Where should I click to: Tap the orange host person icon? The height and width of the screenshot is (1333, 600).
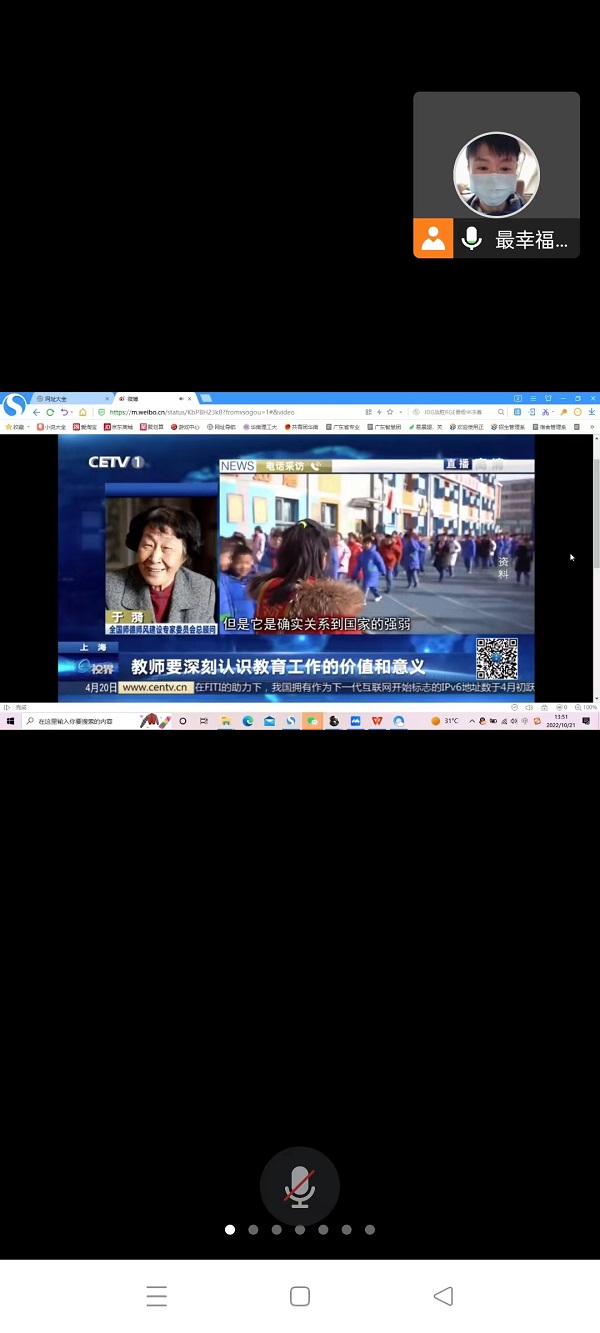coord(433,239)
